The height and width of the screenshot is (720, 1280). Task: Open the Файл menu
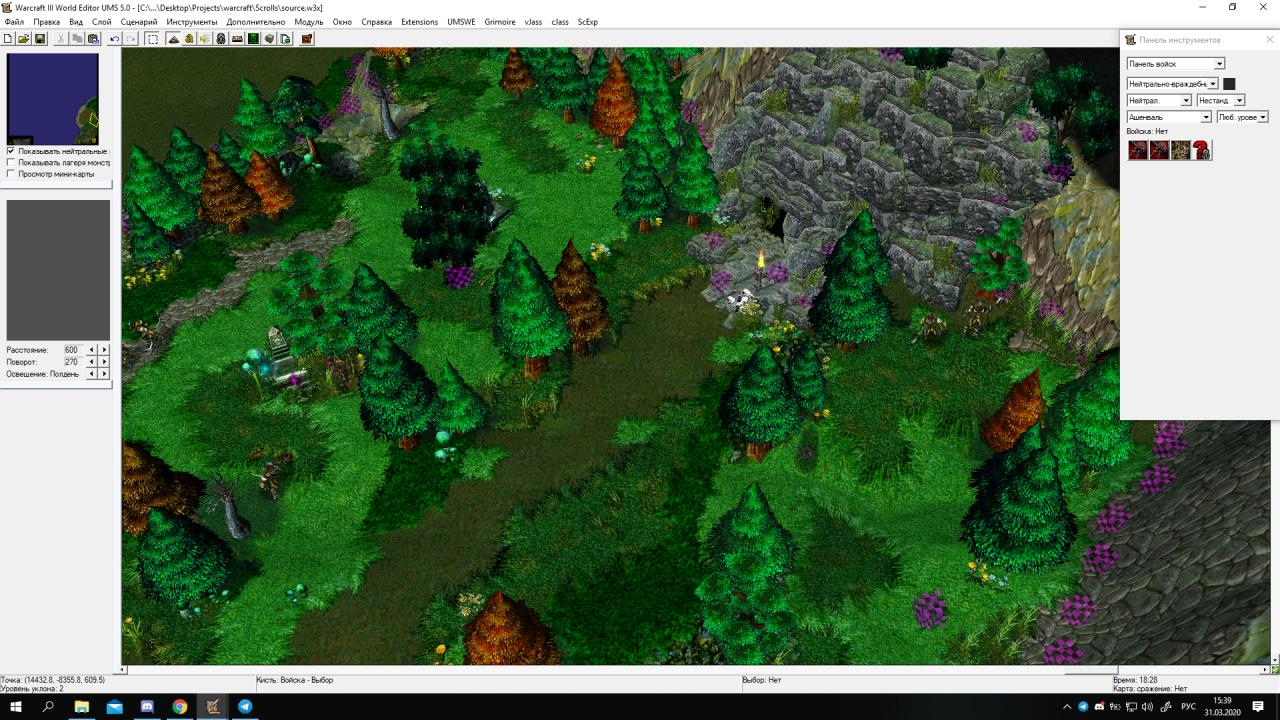point(14,22)
